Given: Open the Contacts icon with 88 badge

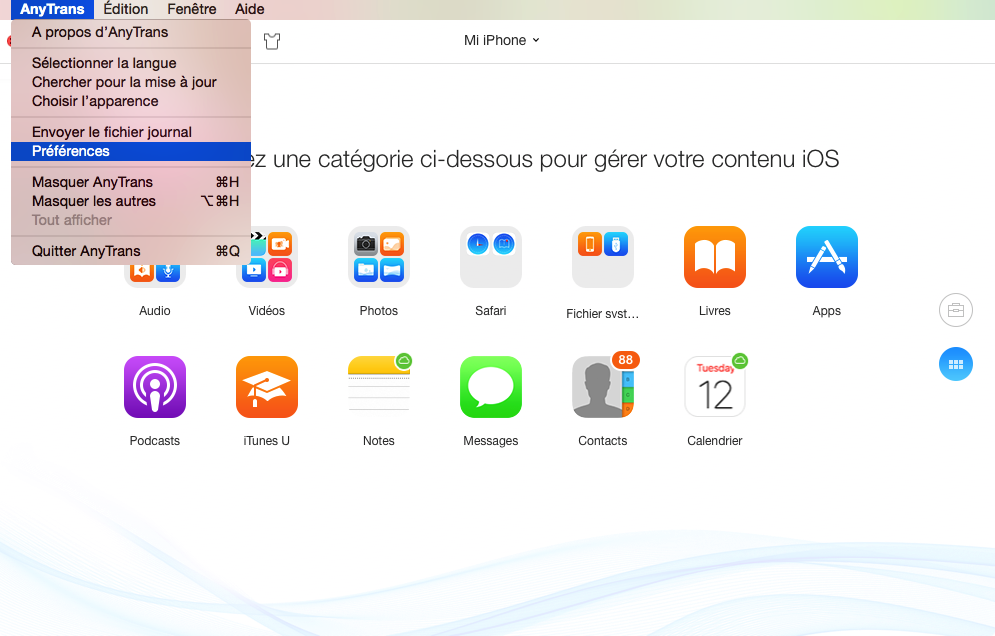Looking at the screenshot, I should pyautogui.click(x=605, y=385).
